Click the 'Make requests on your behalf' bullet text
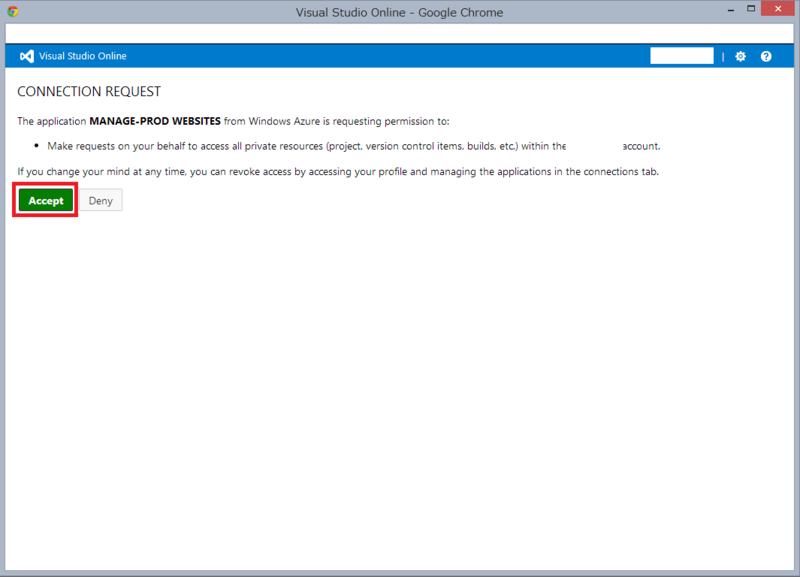Screen dimensions: 800x577 354,146
